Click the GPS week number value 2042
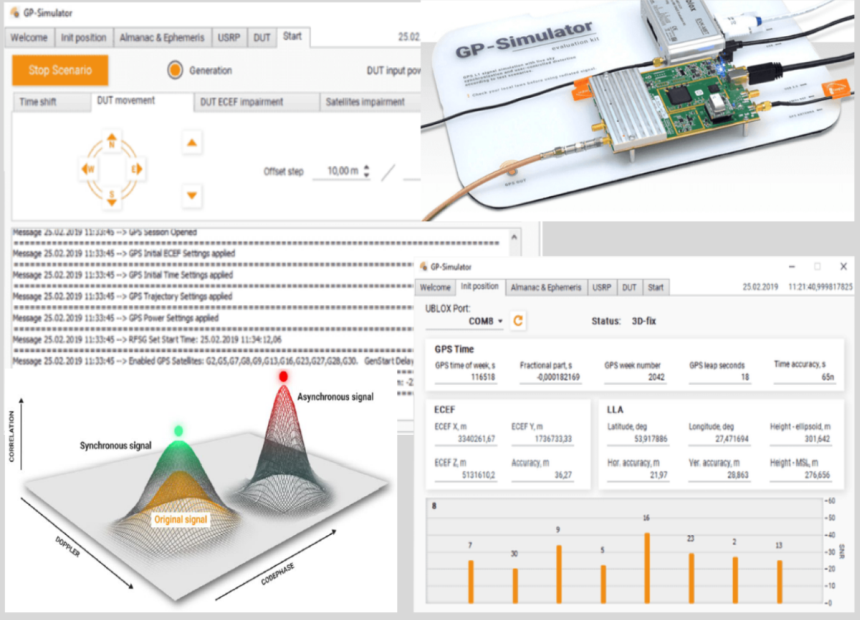860x620 pixels. 635,377
